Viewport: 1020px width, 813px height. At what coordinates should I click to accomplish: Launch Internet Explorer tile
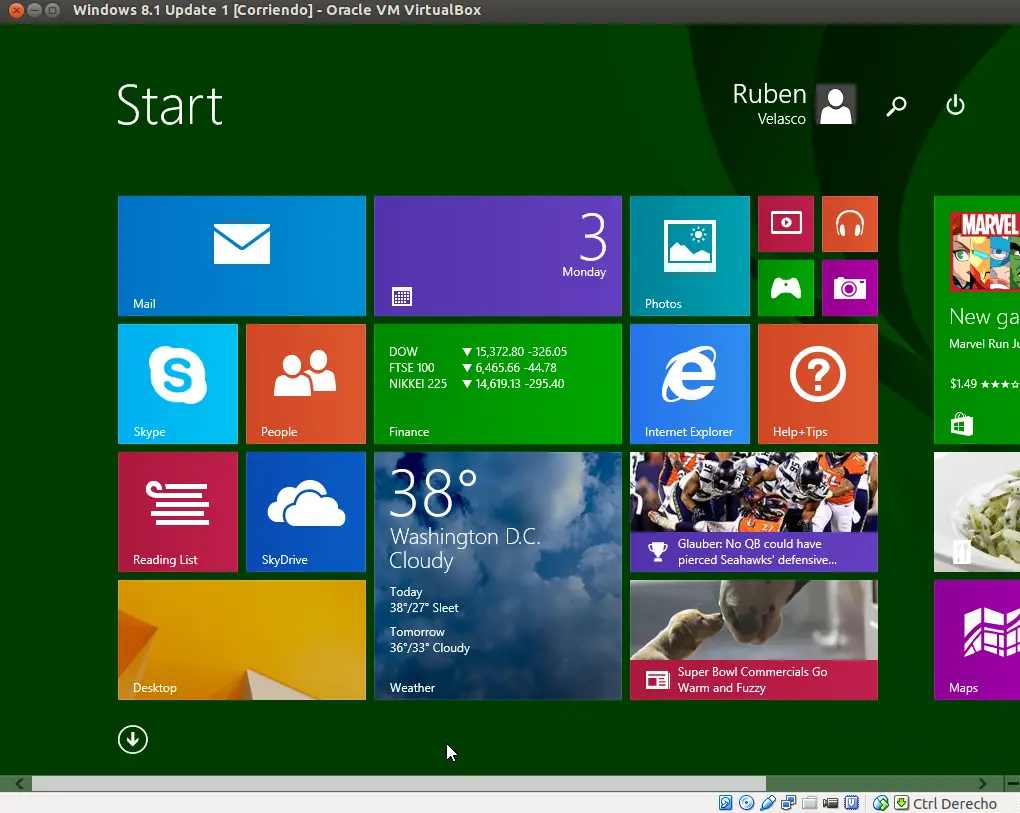[x=690, y=384]
